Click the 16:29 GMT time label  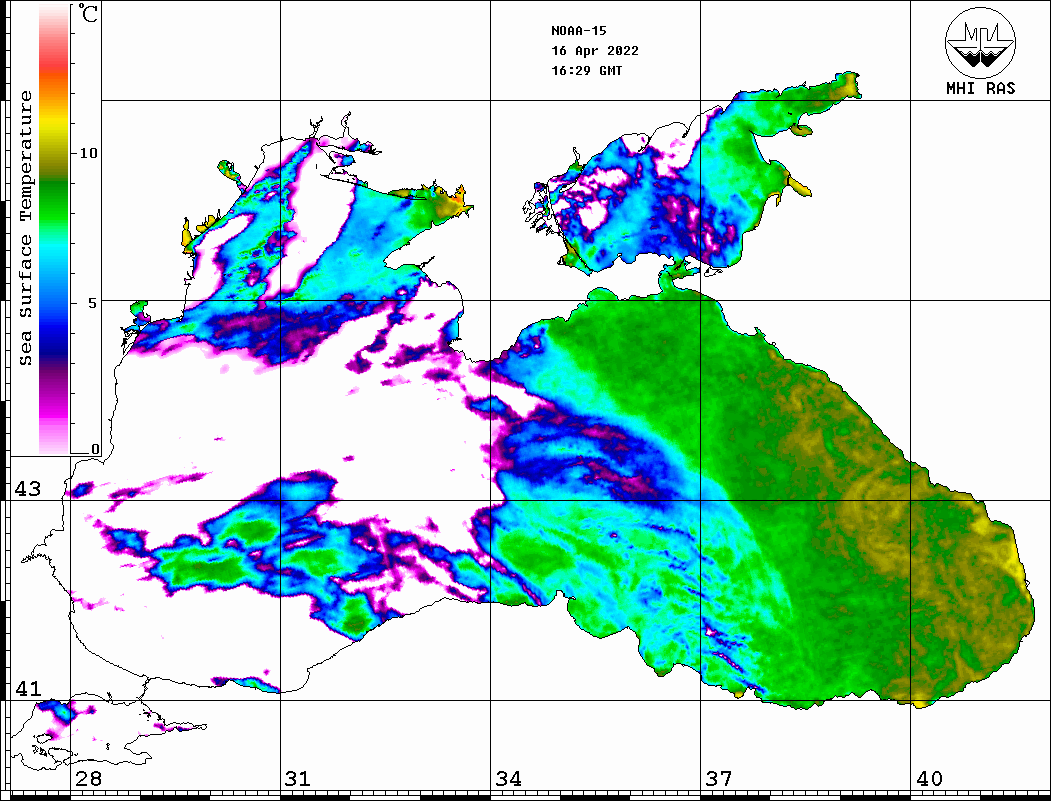pos(586,71)
